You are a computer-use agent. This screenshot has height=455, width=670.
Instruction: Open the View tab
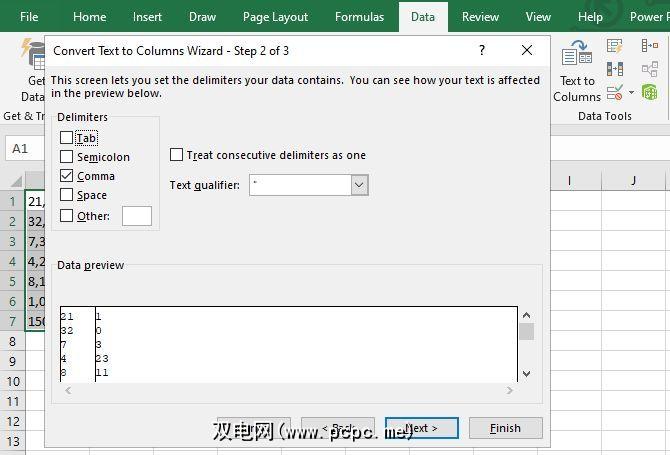pos(538,17)
